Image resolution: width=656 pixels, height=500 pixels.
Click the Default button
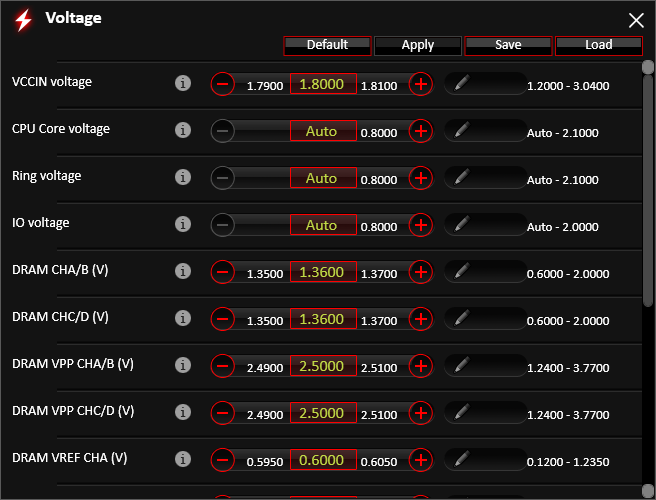click(x=327, y=45)
